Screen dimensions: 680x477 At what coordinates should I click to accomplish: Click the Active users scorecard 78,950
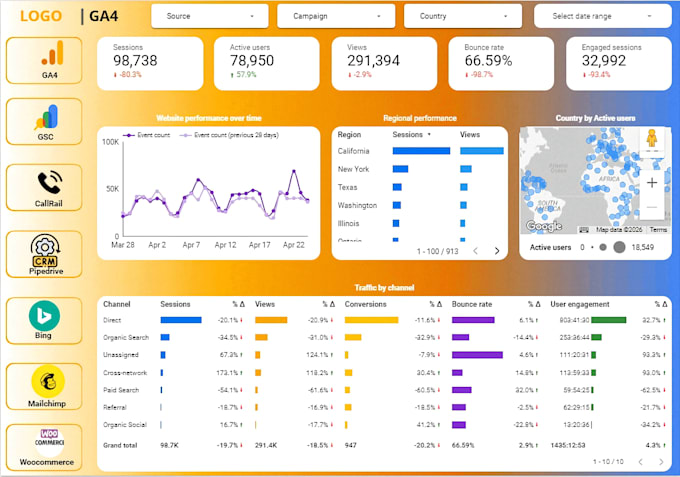coord(267,63)
